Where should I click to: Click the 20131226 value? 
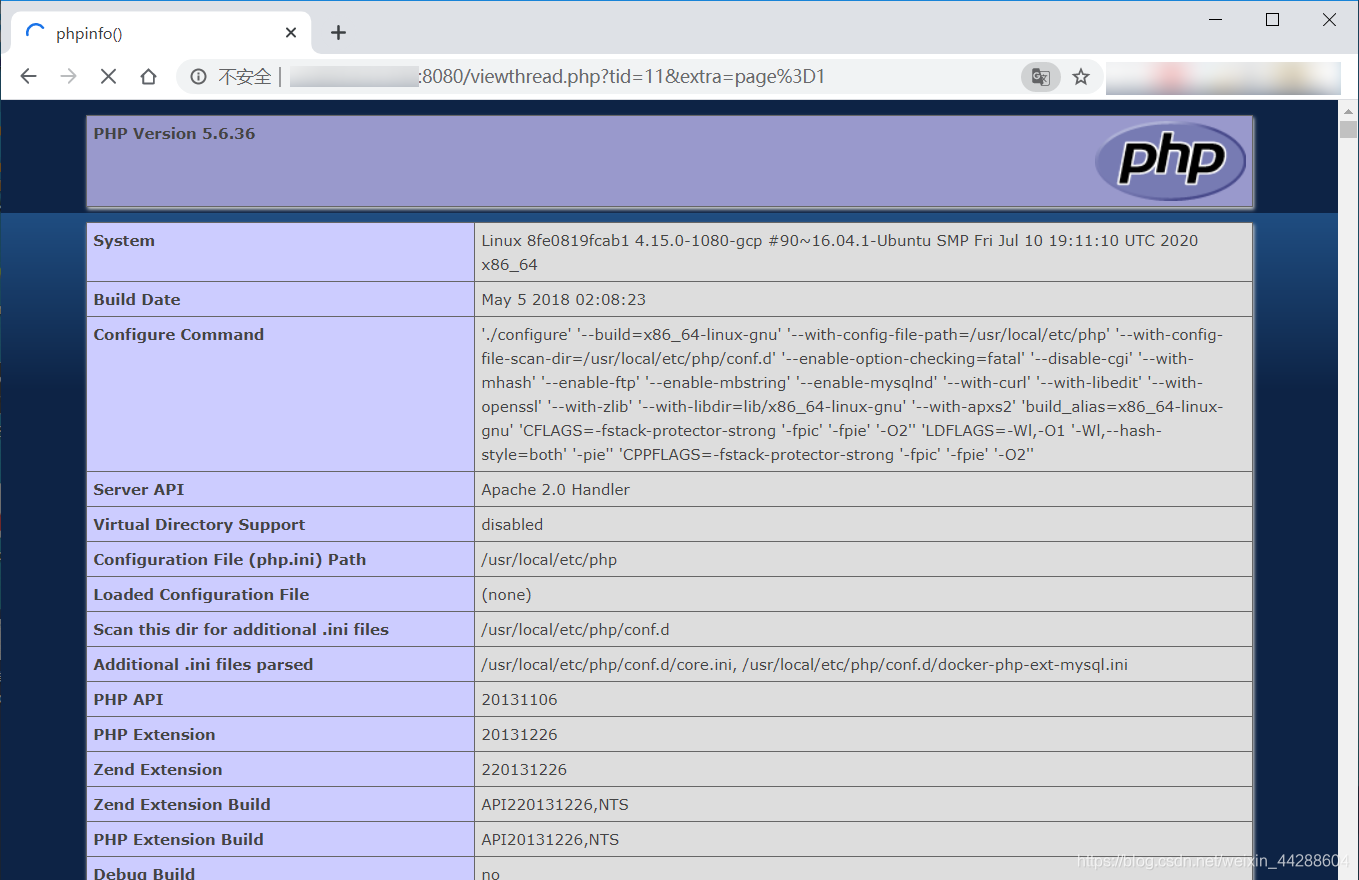(x=519, y=735)
